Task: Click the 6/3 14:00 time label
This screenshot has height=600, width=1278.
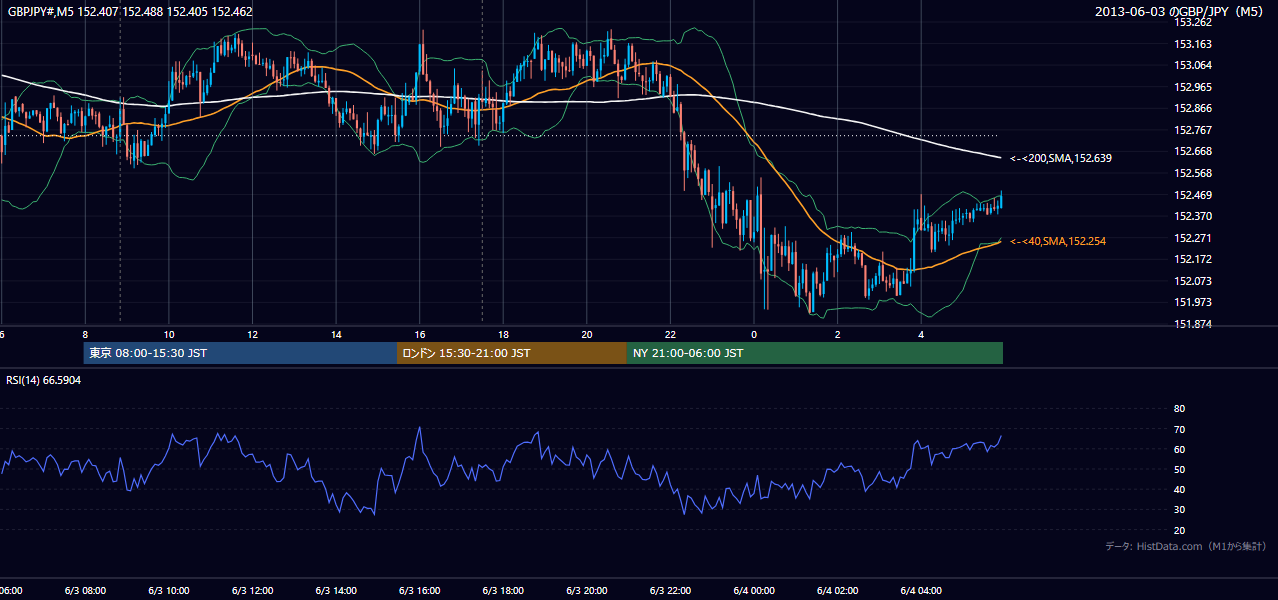Action: (x=336, y=591)
